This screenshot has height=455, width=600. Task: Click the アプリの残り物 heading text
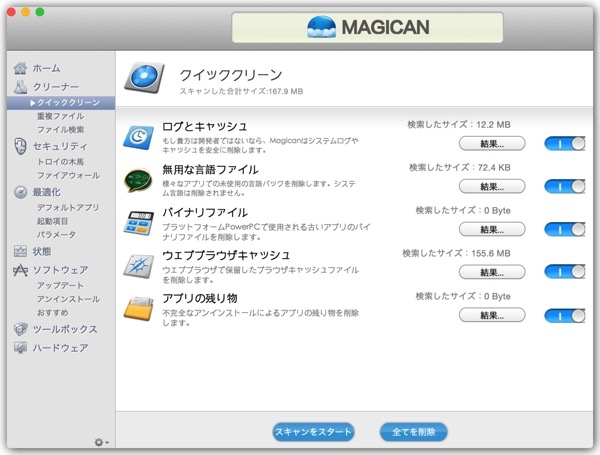[200, 298]
